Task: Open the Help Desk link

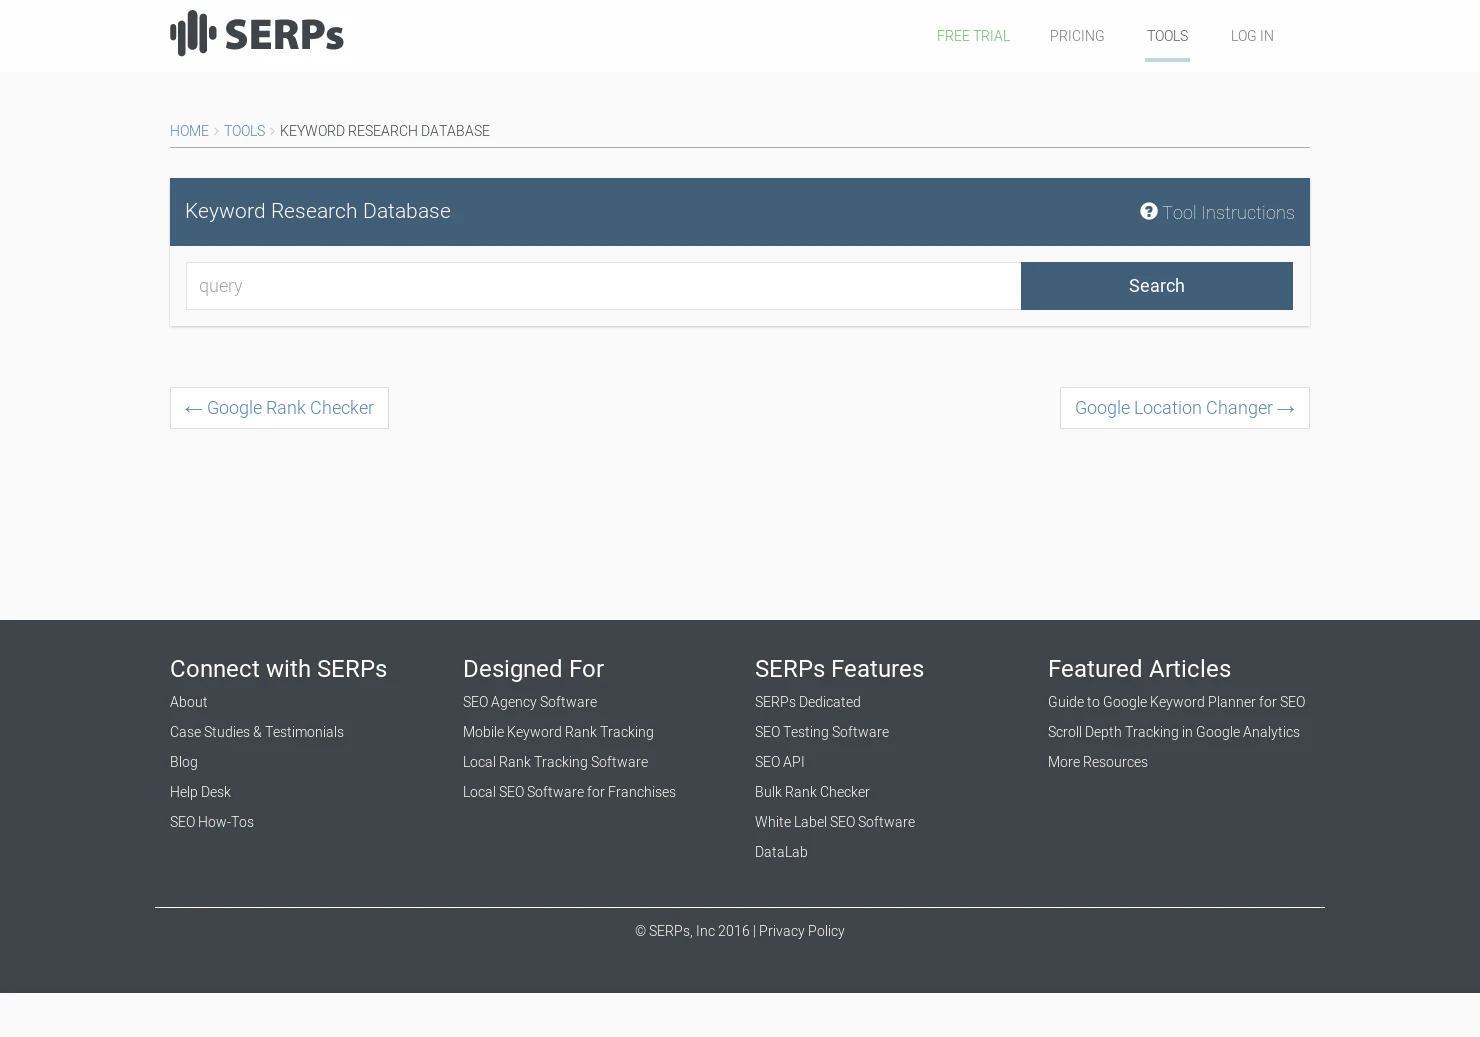Action: pyautogui.click(x=200, y=792)
